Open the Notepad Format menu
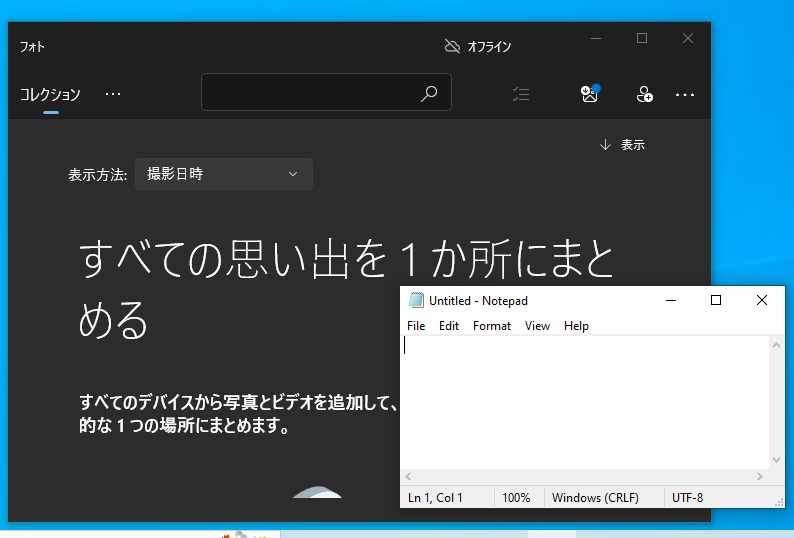This screenshot has height=538, width=794. click(492, 326)
